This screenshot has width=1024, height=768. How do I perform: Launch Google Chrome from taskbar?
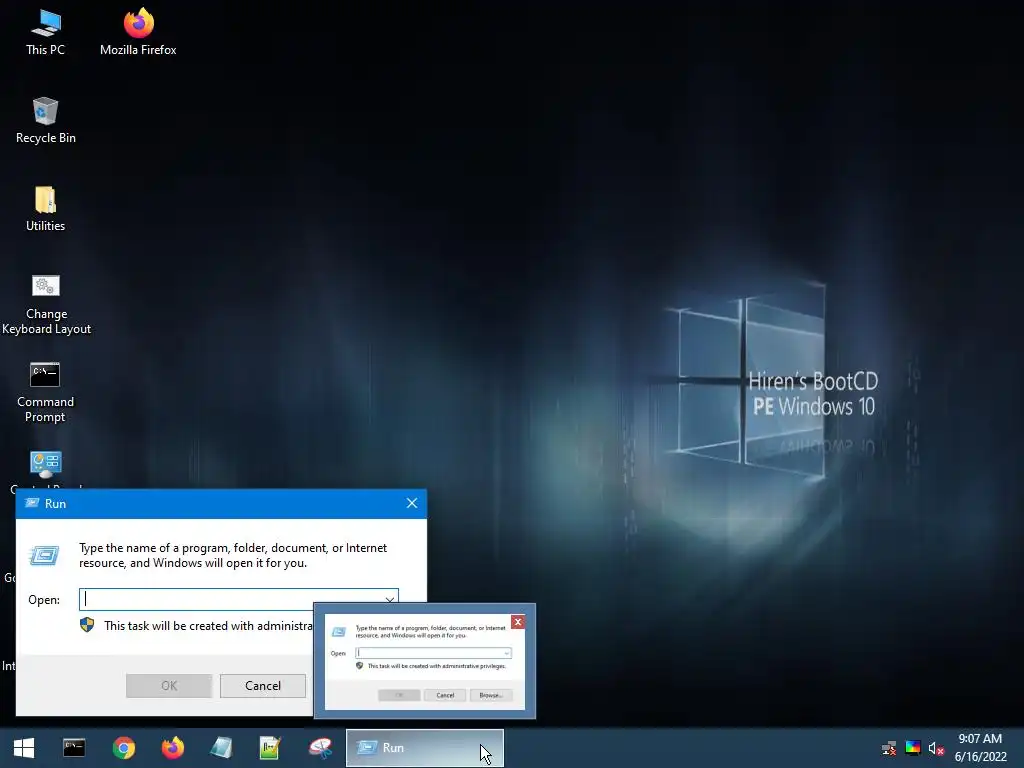[x=123, y=748]
